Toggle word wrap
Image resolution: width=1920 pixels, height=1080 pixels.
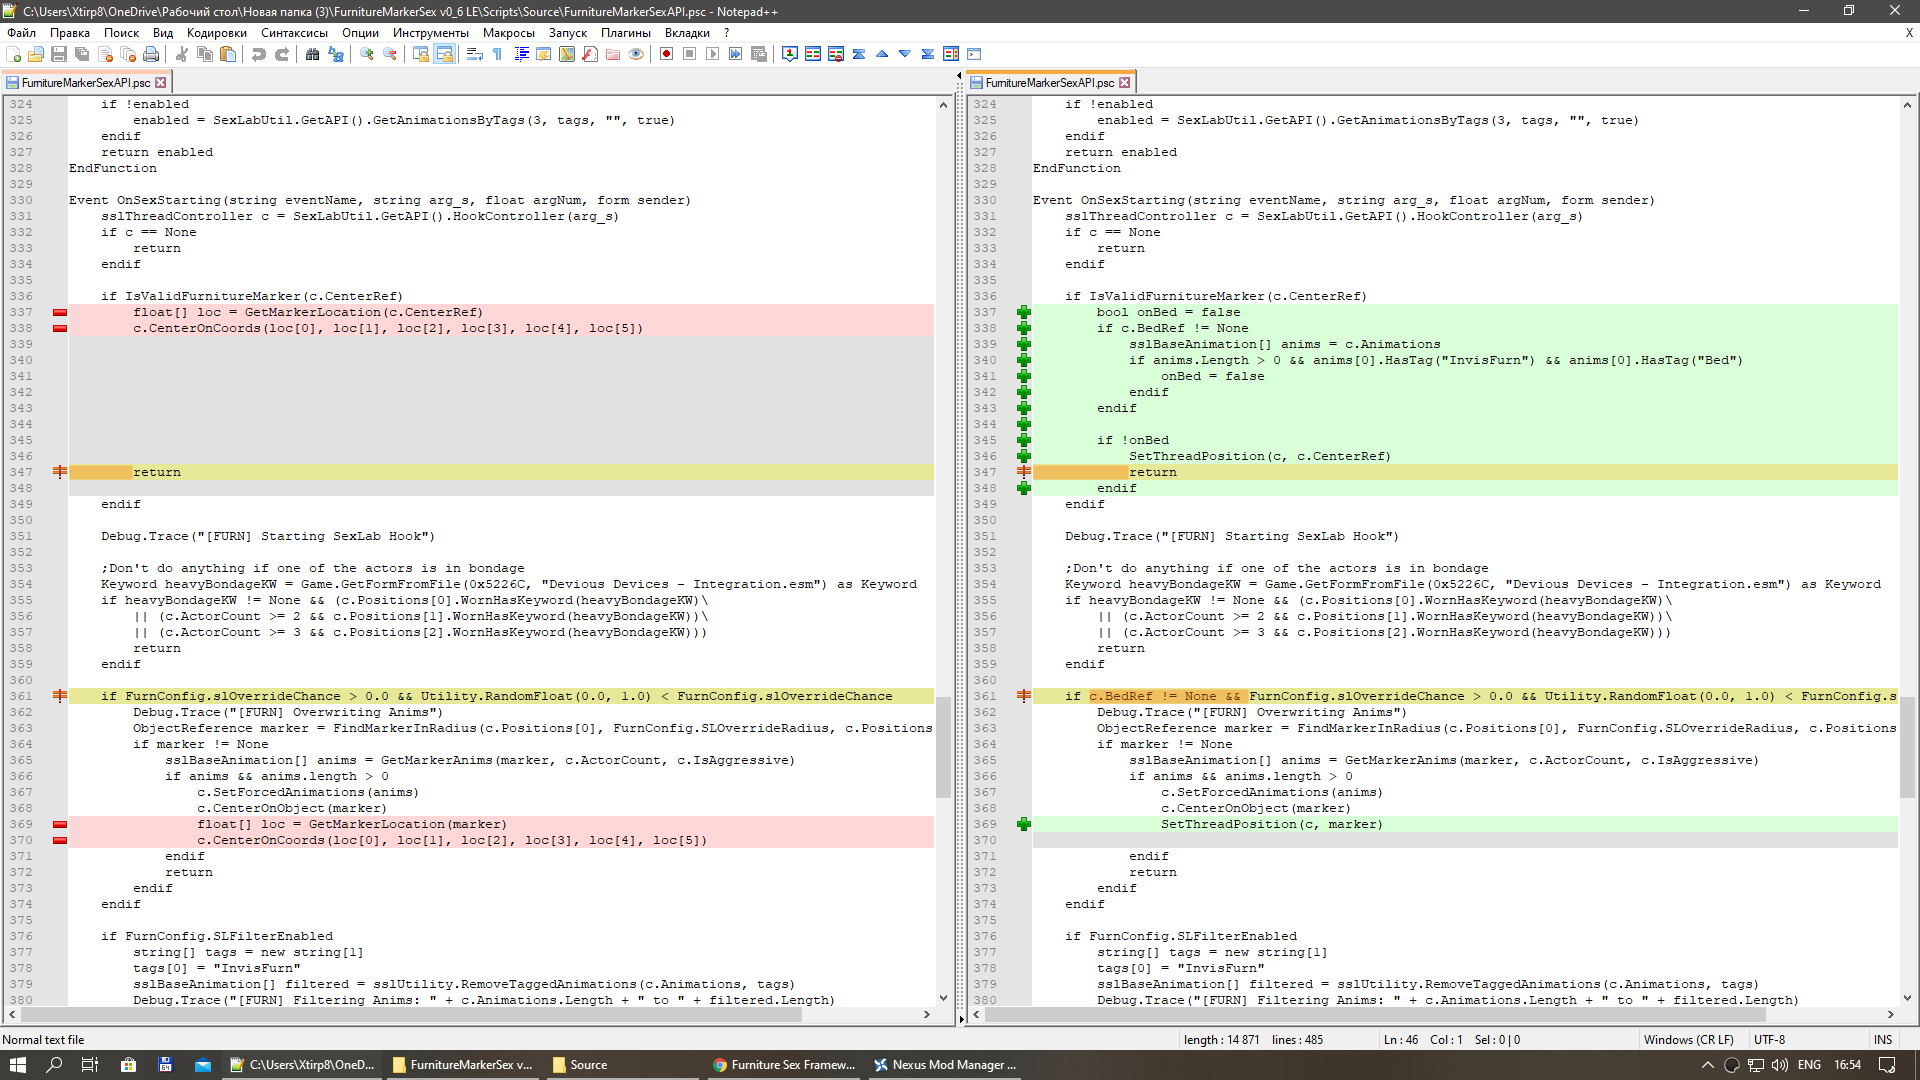[x=475, y=54]
